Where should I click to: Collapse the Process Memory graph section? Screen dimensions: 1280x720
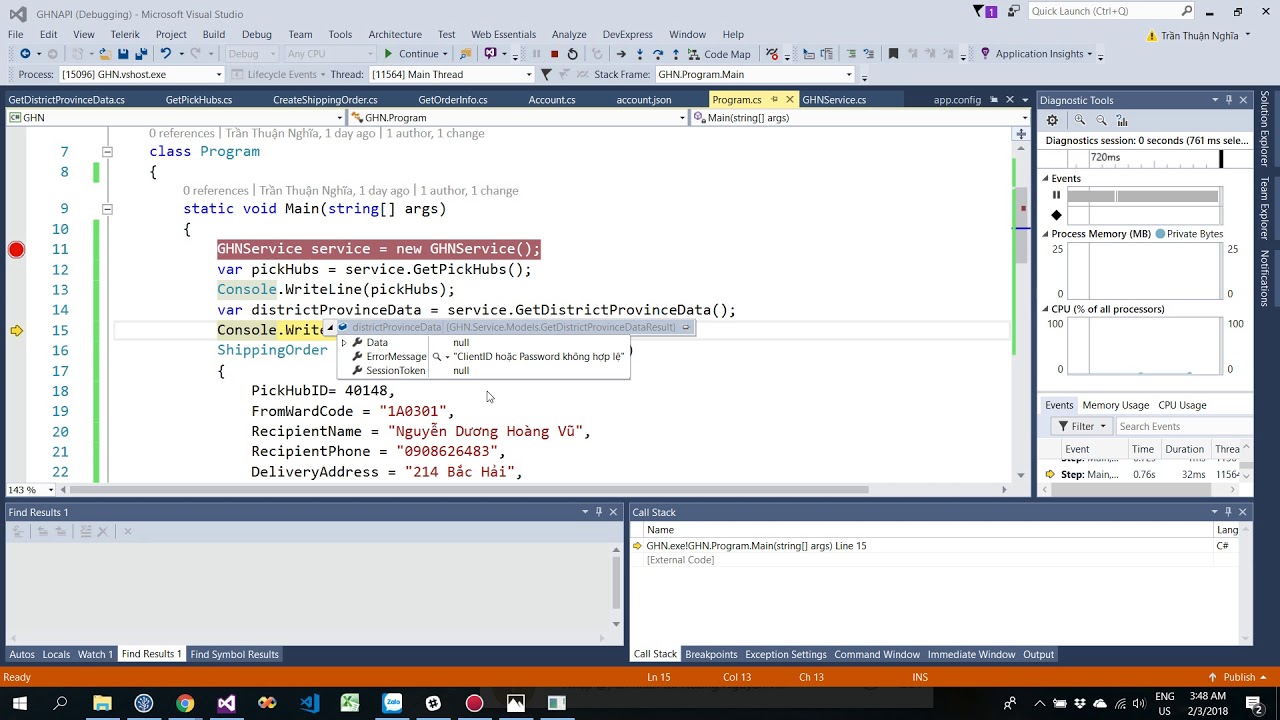(x=1046, y=234)
